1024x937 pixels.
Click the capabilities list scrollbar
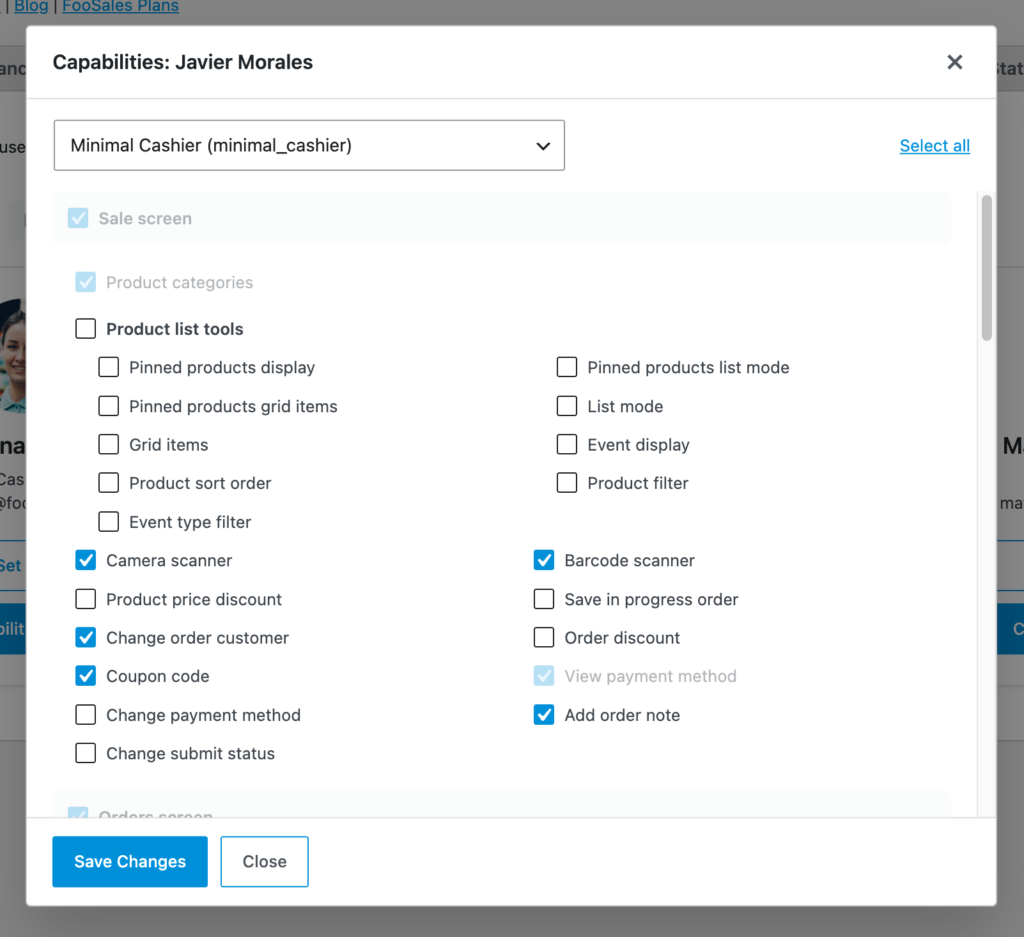[986, 268]
